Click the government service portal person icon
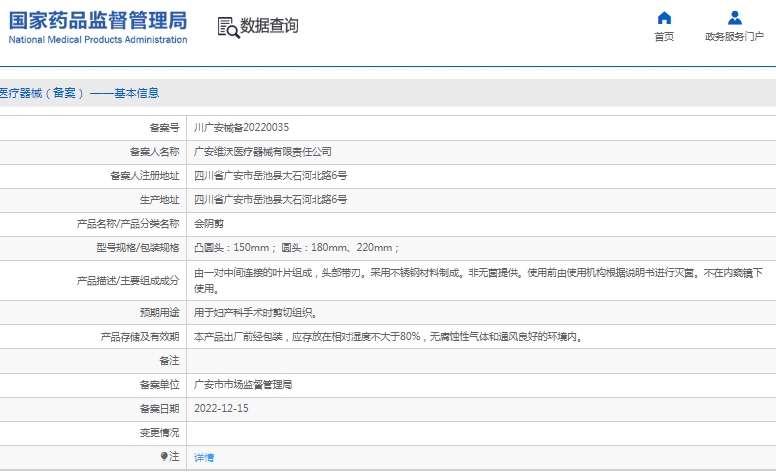The image size is (776, 475). (x=735, y=18)
